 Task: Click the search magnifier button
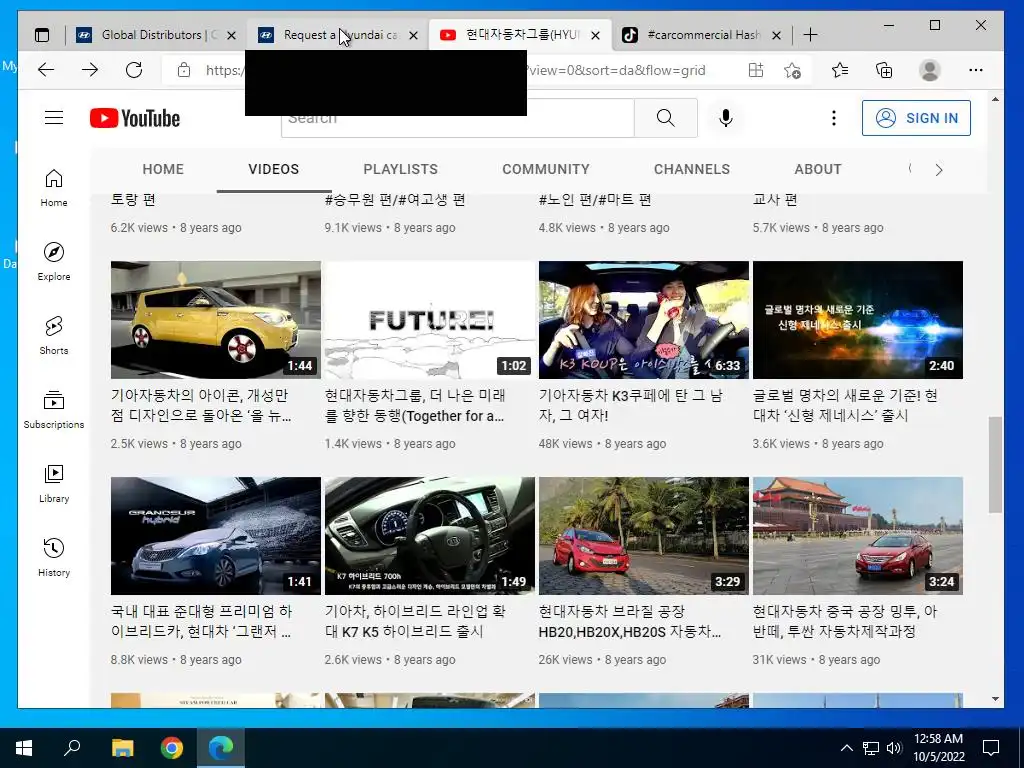665,118
